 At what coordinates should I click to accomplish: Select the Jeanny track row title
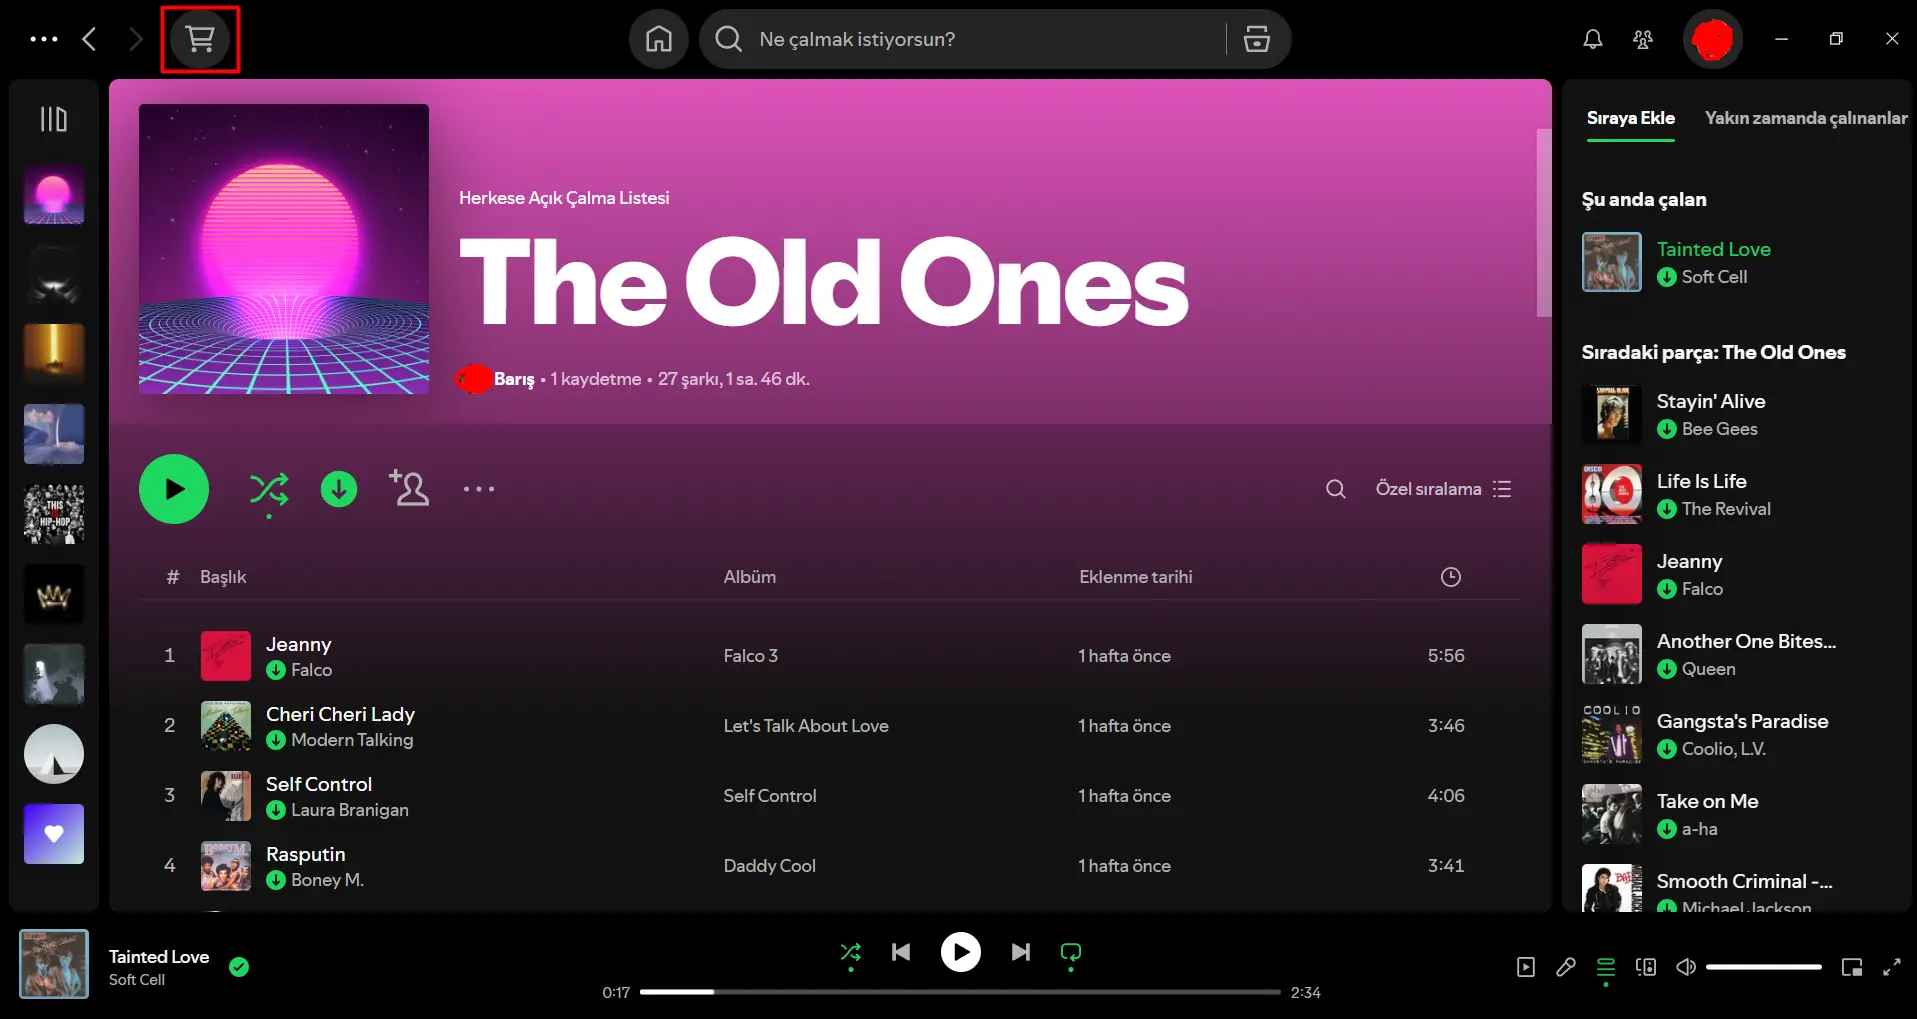point(298,645)
